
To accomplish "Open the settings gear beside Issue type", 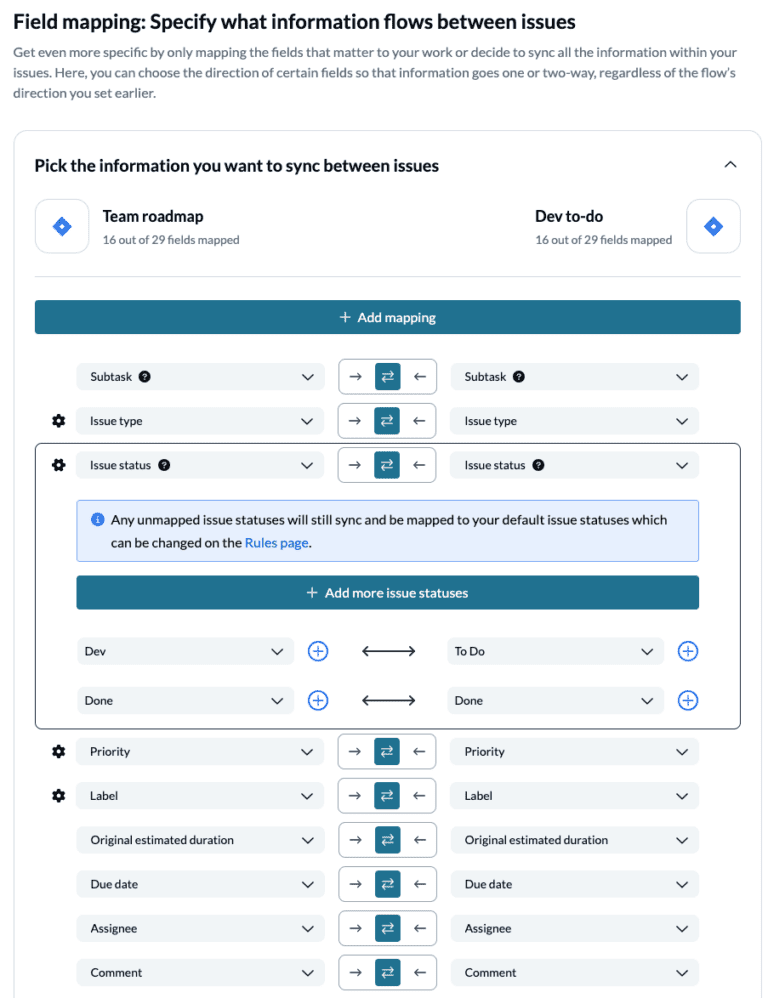I will pos(58,420).
